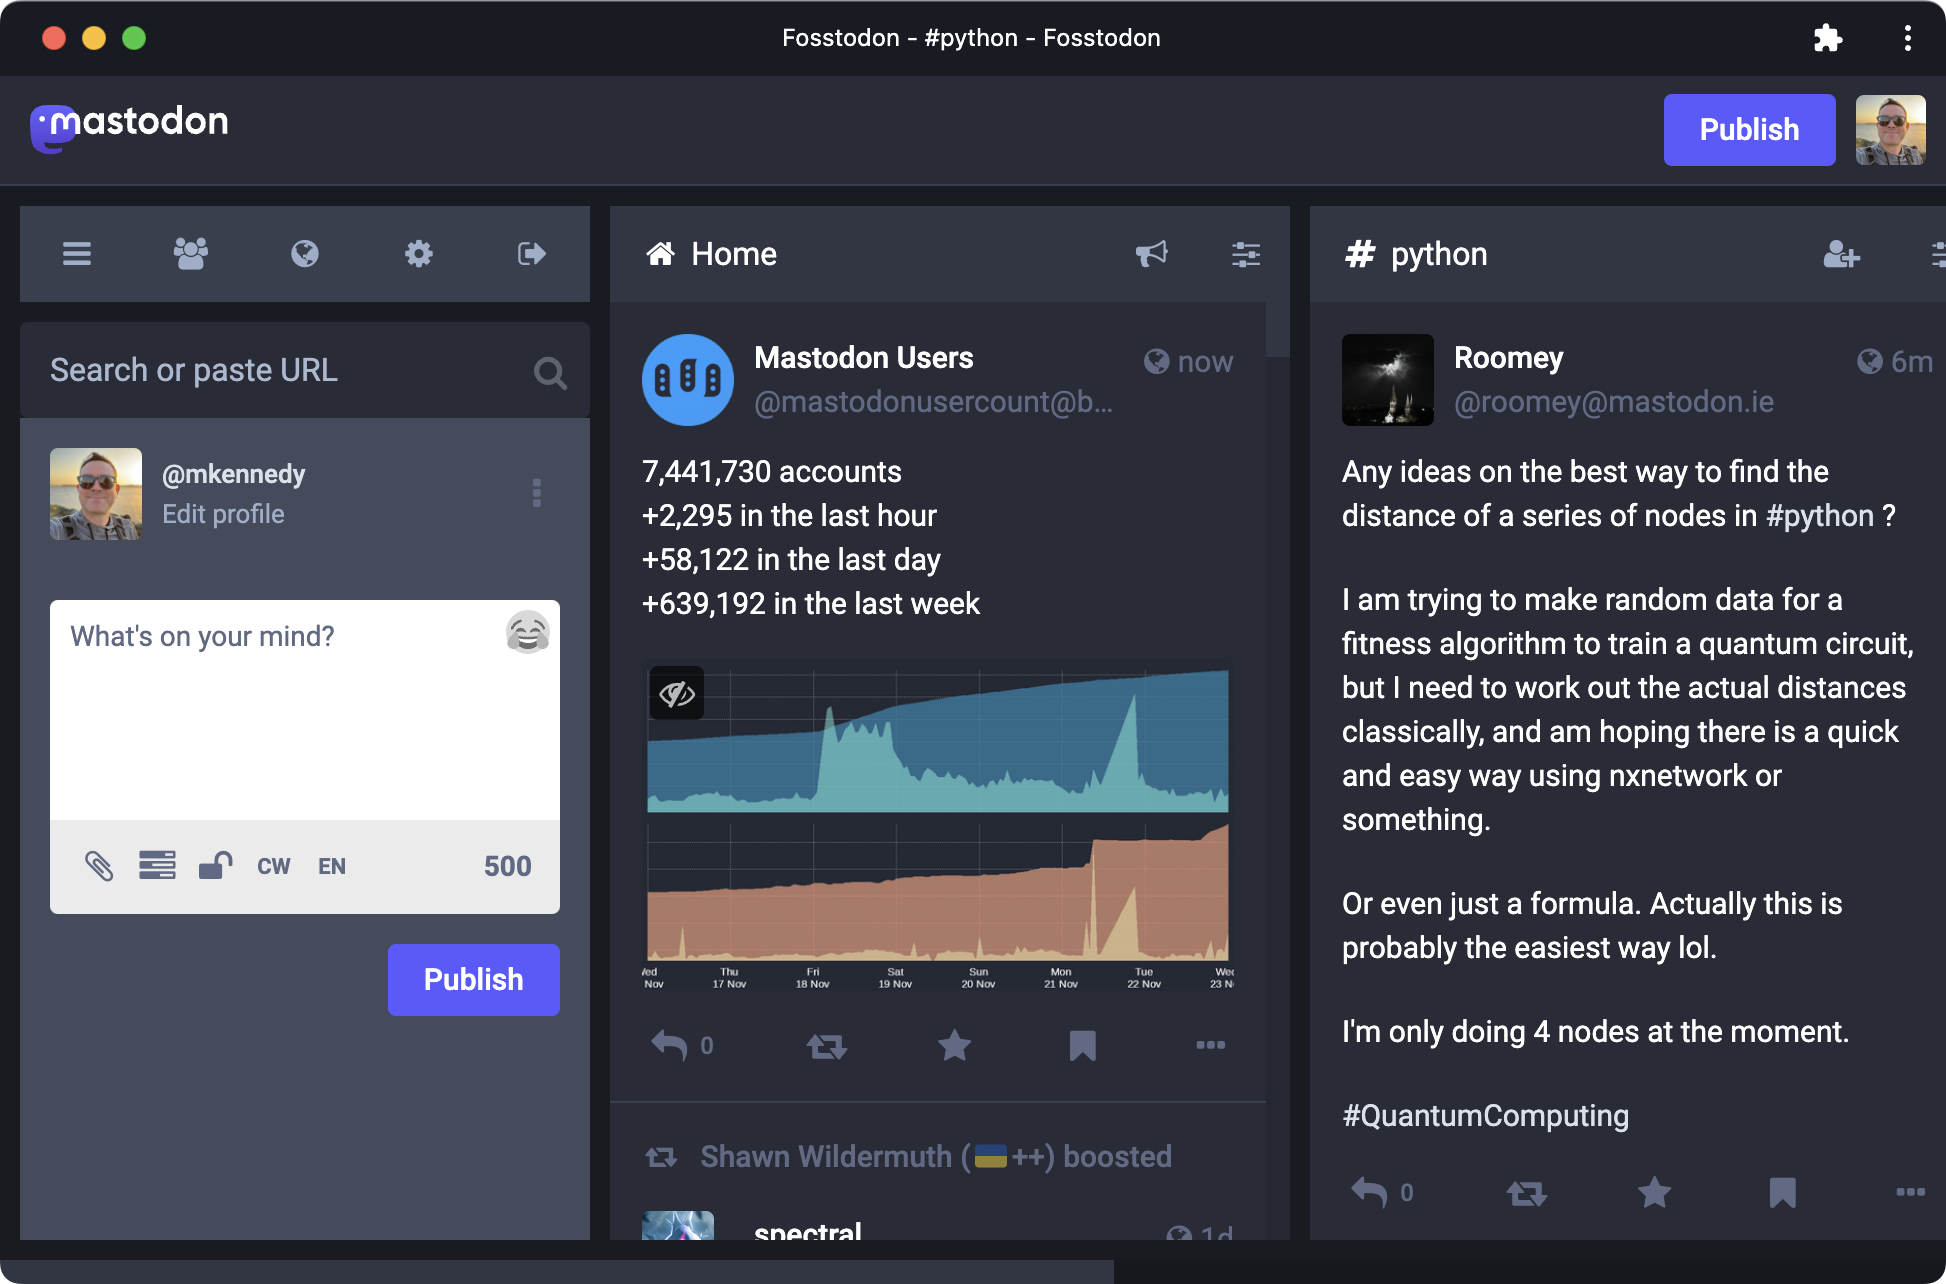Open the EN language selector
The height and width of the screenshot is (1284, 1946).
332,866
